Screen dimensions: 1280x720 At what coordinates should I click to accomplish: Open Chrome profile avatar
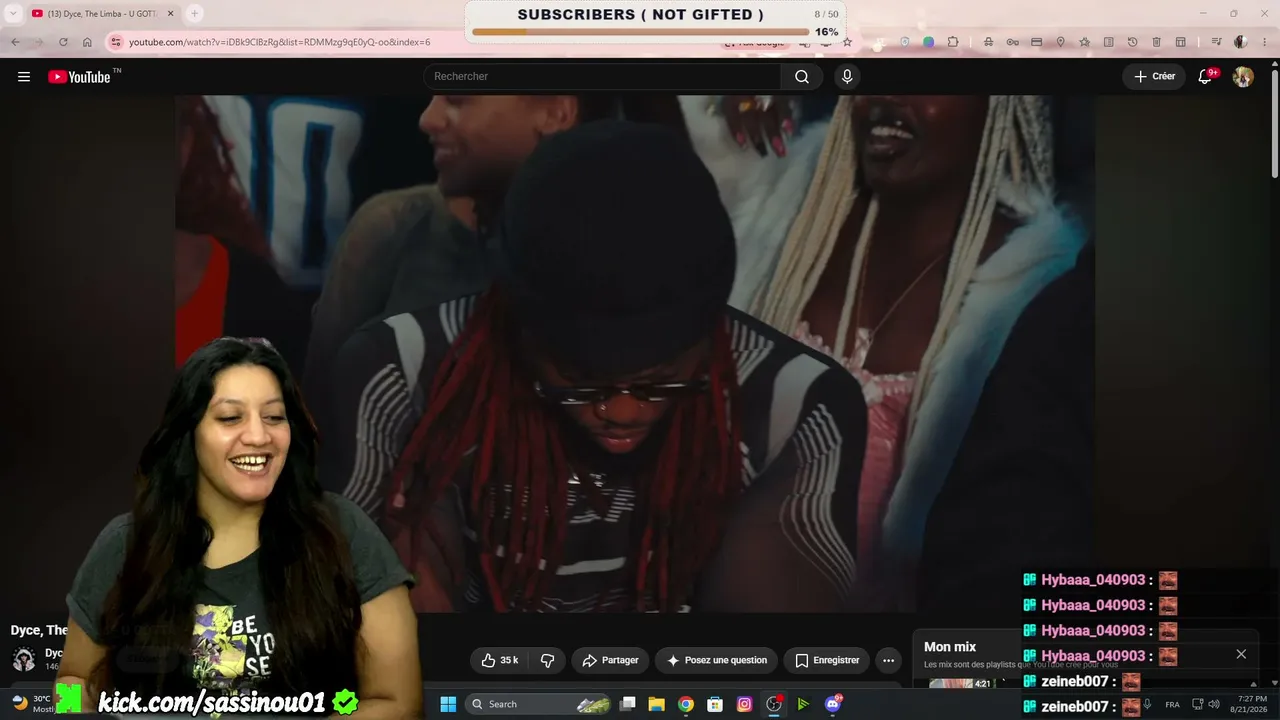click(1241, 42)
